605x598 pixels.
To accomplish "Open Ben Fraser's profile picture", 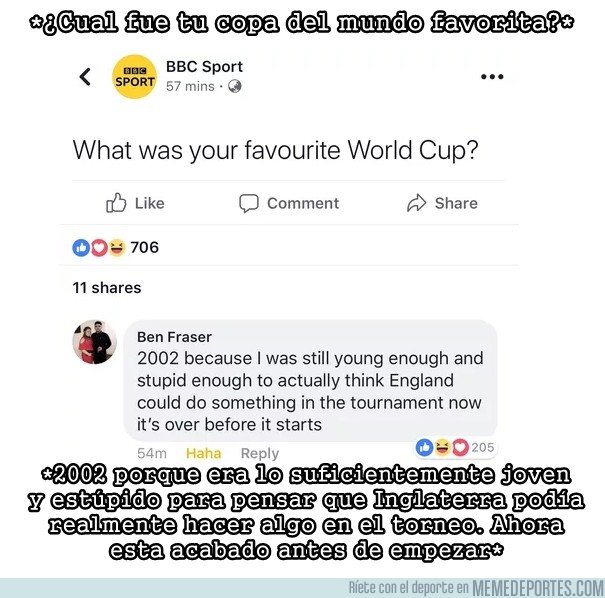I will coord(95,342).
